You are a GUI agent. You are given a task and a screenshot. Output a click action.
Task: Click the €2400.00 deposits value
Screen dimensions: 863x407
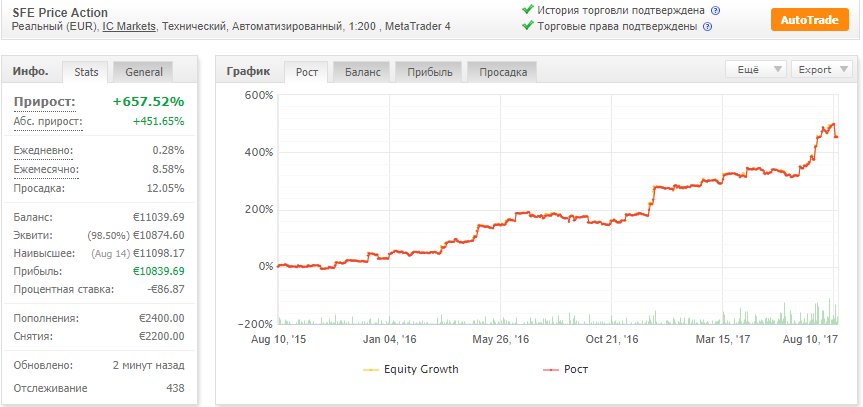click(161, 318)
